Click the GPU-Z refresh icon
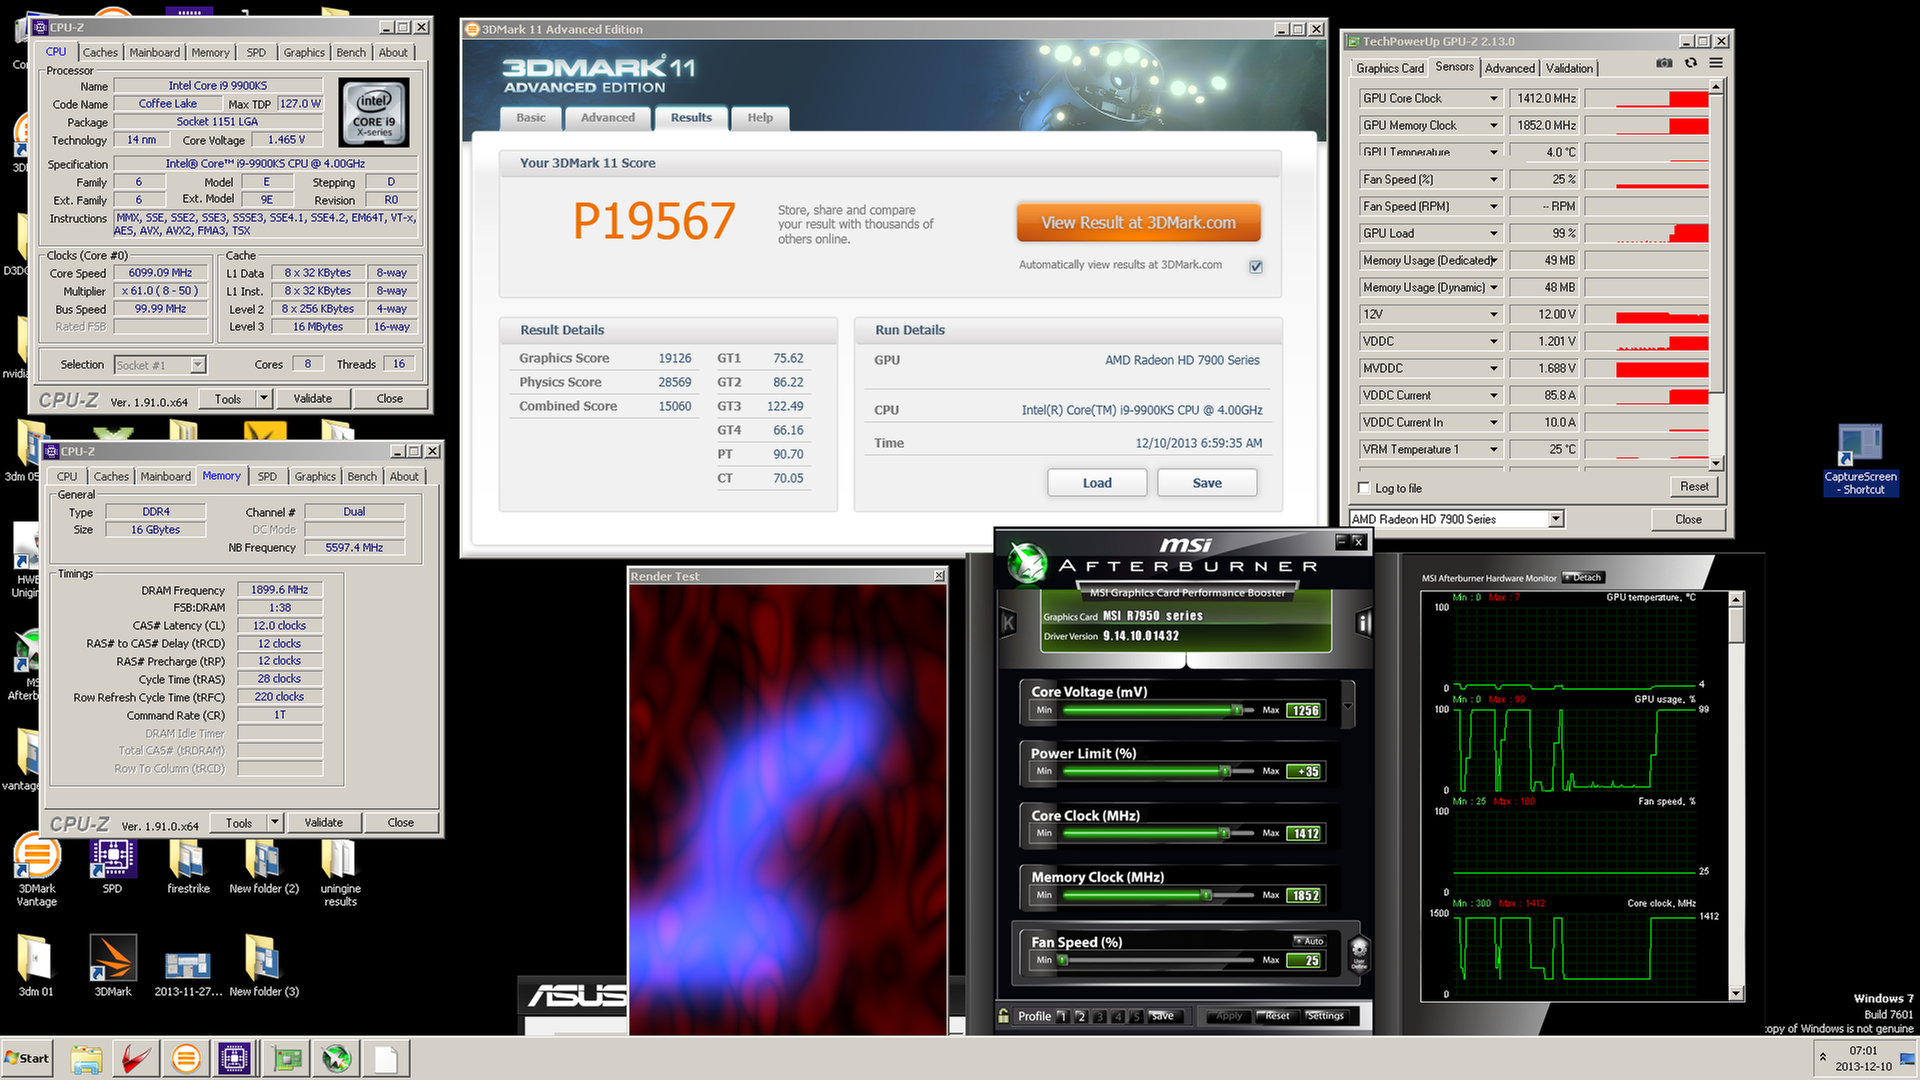This screenshot has height=1080, width=1920. (1691, 63)
